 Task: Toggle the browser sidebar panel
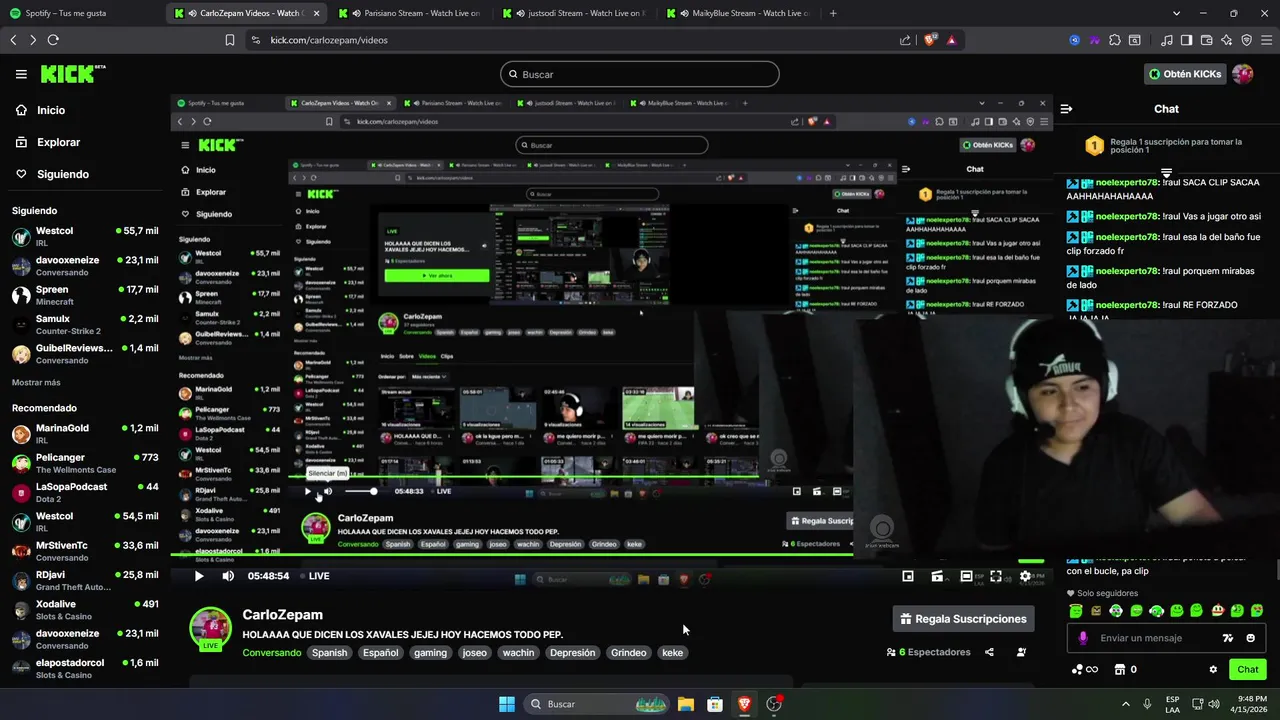tap(1186, 40)
